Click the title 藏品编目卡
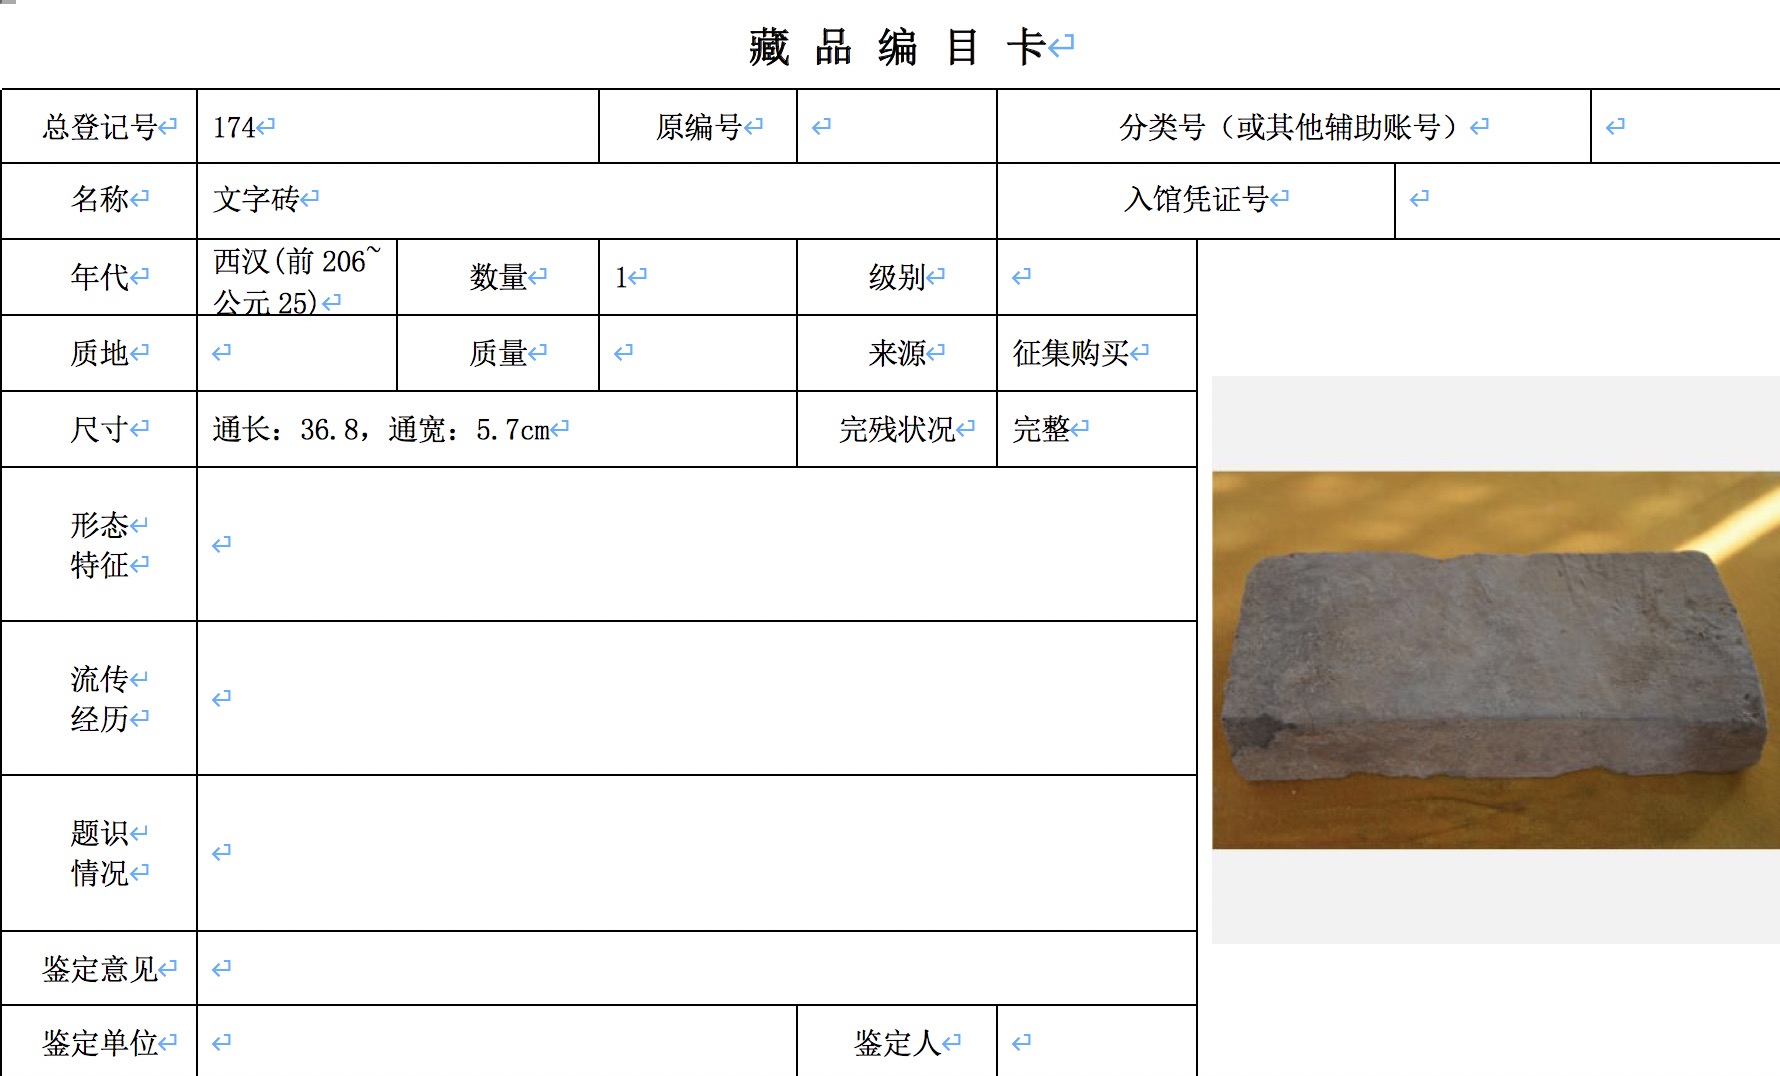1780x1076 pixels. coord(899,47)
